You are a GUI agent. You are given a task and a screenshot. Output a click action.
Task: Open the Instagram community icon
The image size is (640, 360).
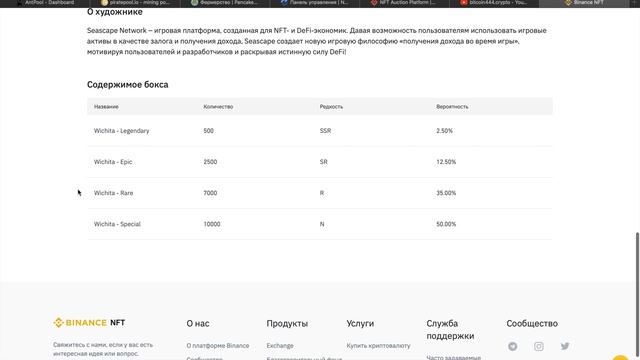(539, 346)
